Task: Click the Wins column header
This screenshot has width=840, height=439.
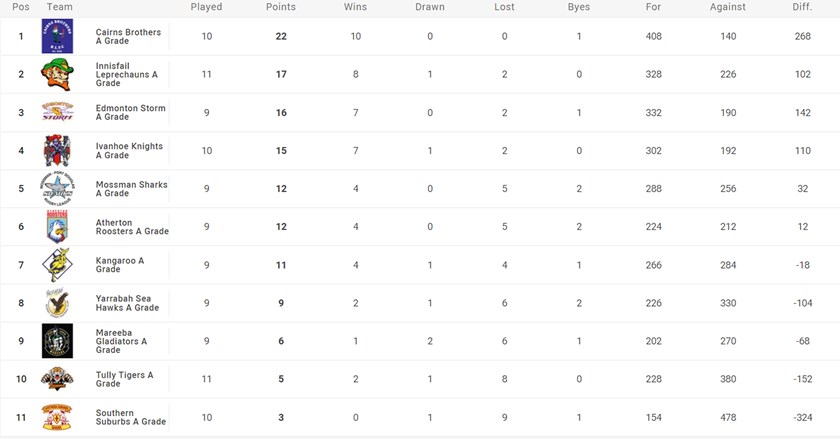Action: pyautogui.click(x=355, y=7)
